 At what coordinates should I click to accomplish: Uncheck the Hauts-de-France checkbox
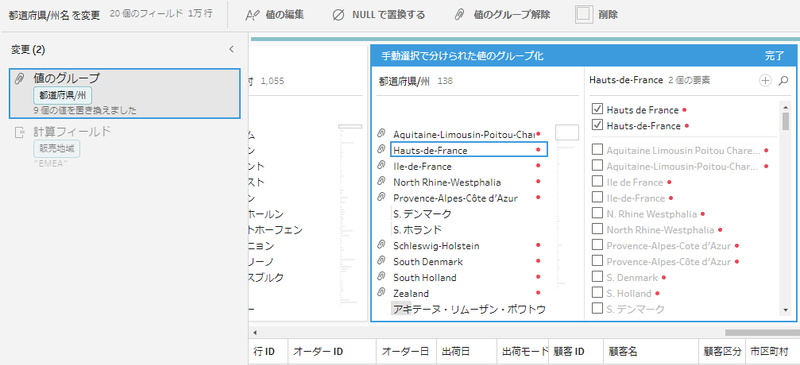597,125
